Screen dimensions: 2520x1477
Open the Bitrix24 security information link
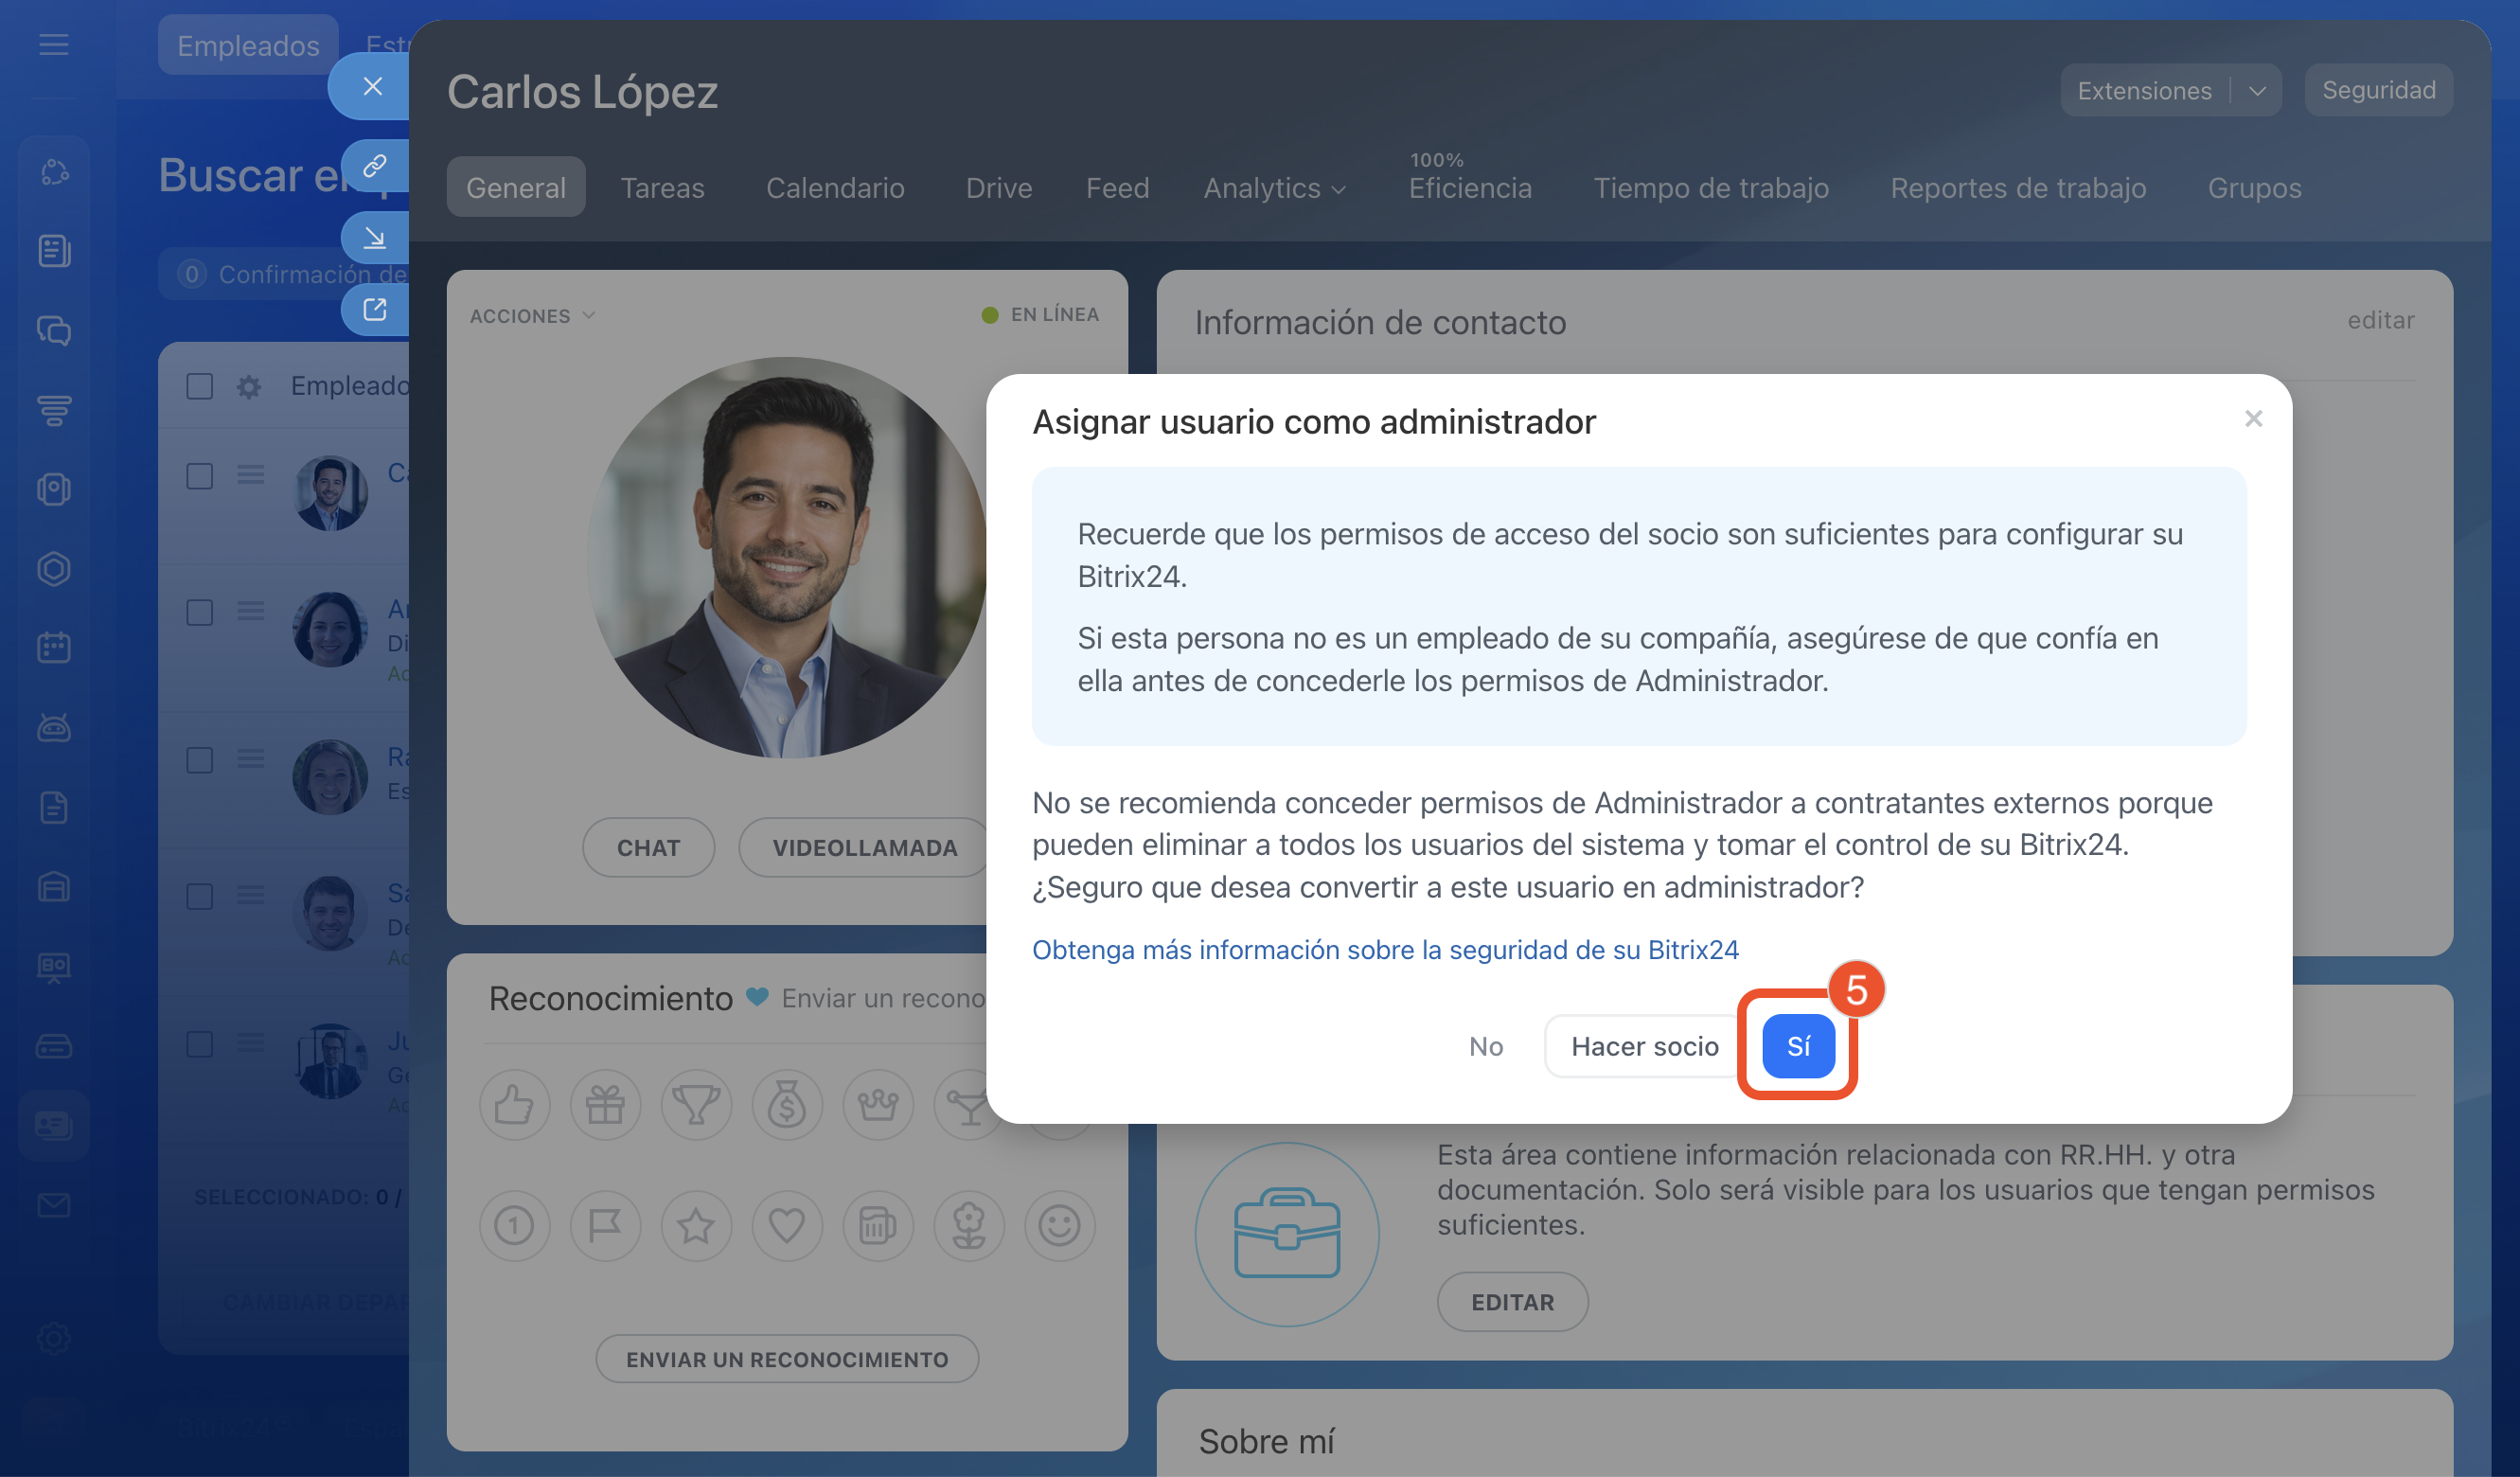[1384, 949]
